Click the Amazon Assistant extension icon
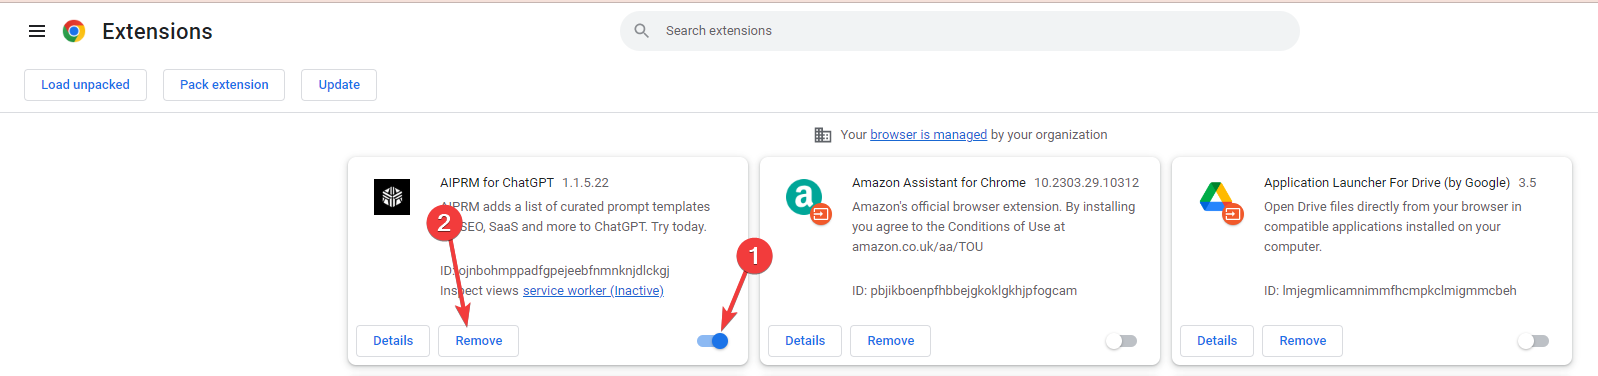This screenshot has width=1598, height=376. tap(807, 200)
